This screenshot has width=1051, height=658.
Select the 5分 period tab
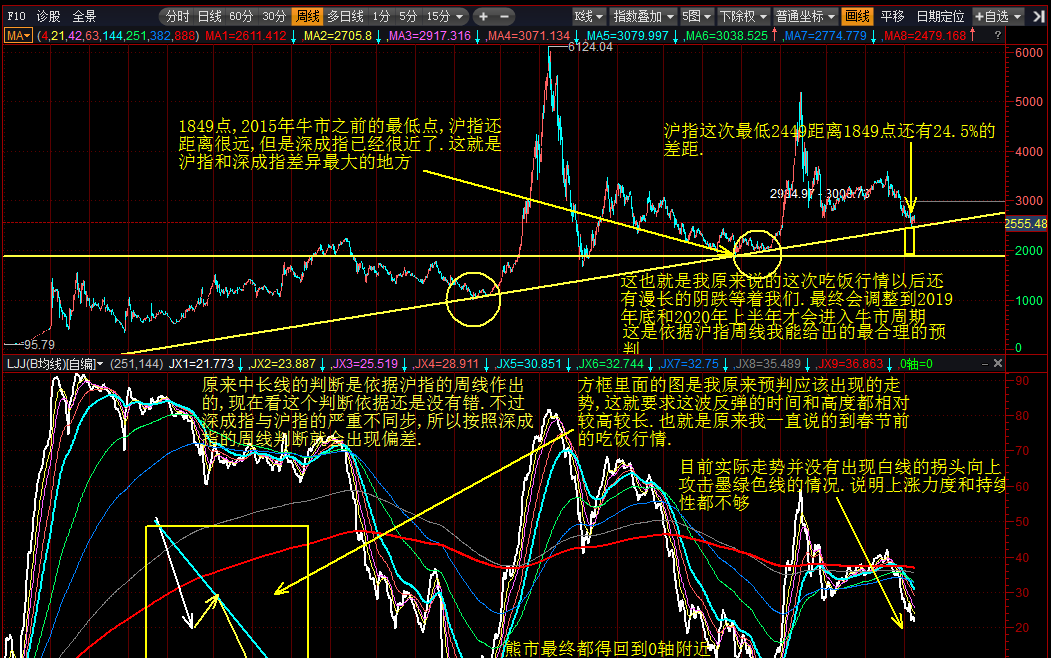(408, 16)
